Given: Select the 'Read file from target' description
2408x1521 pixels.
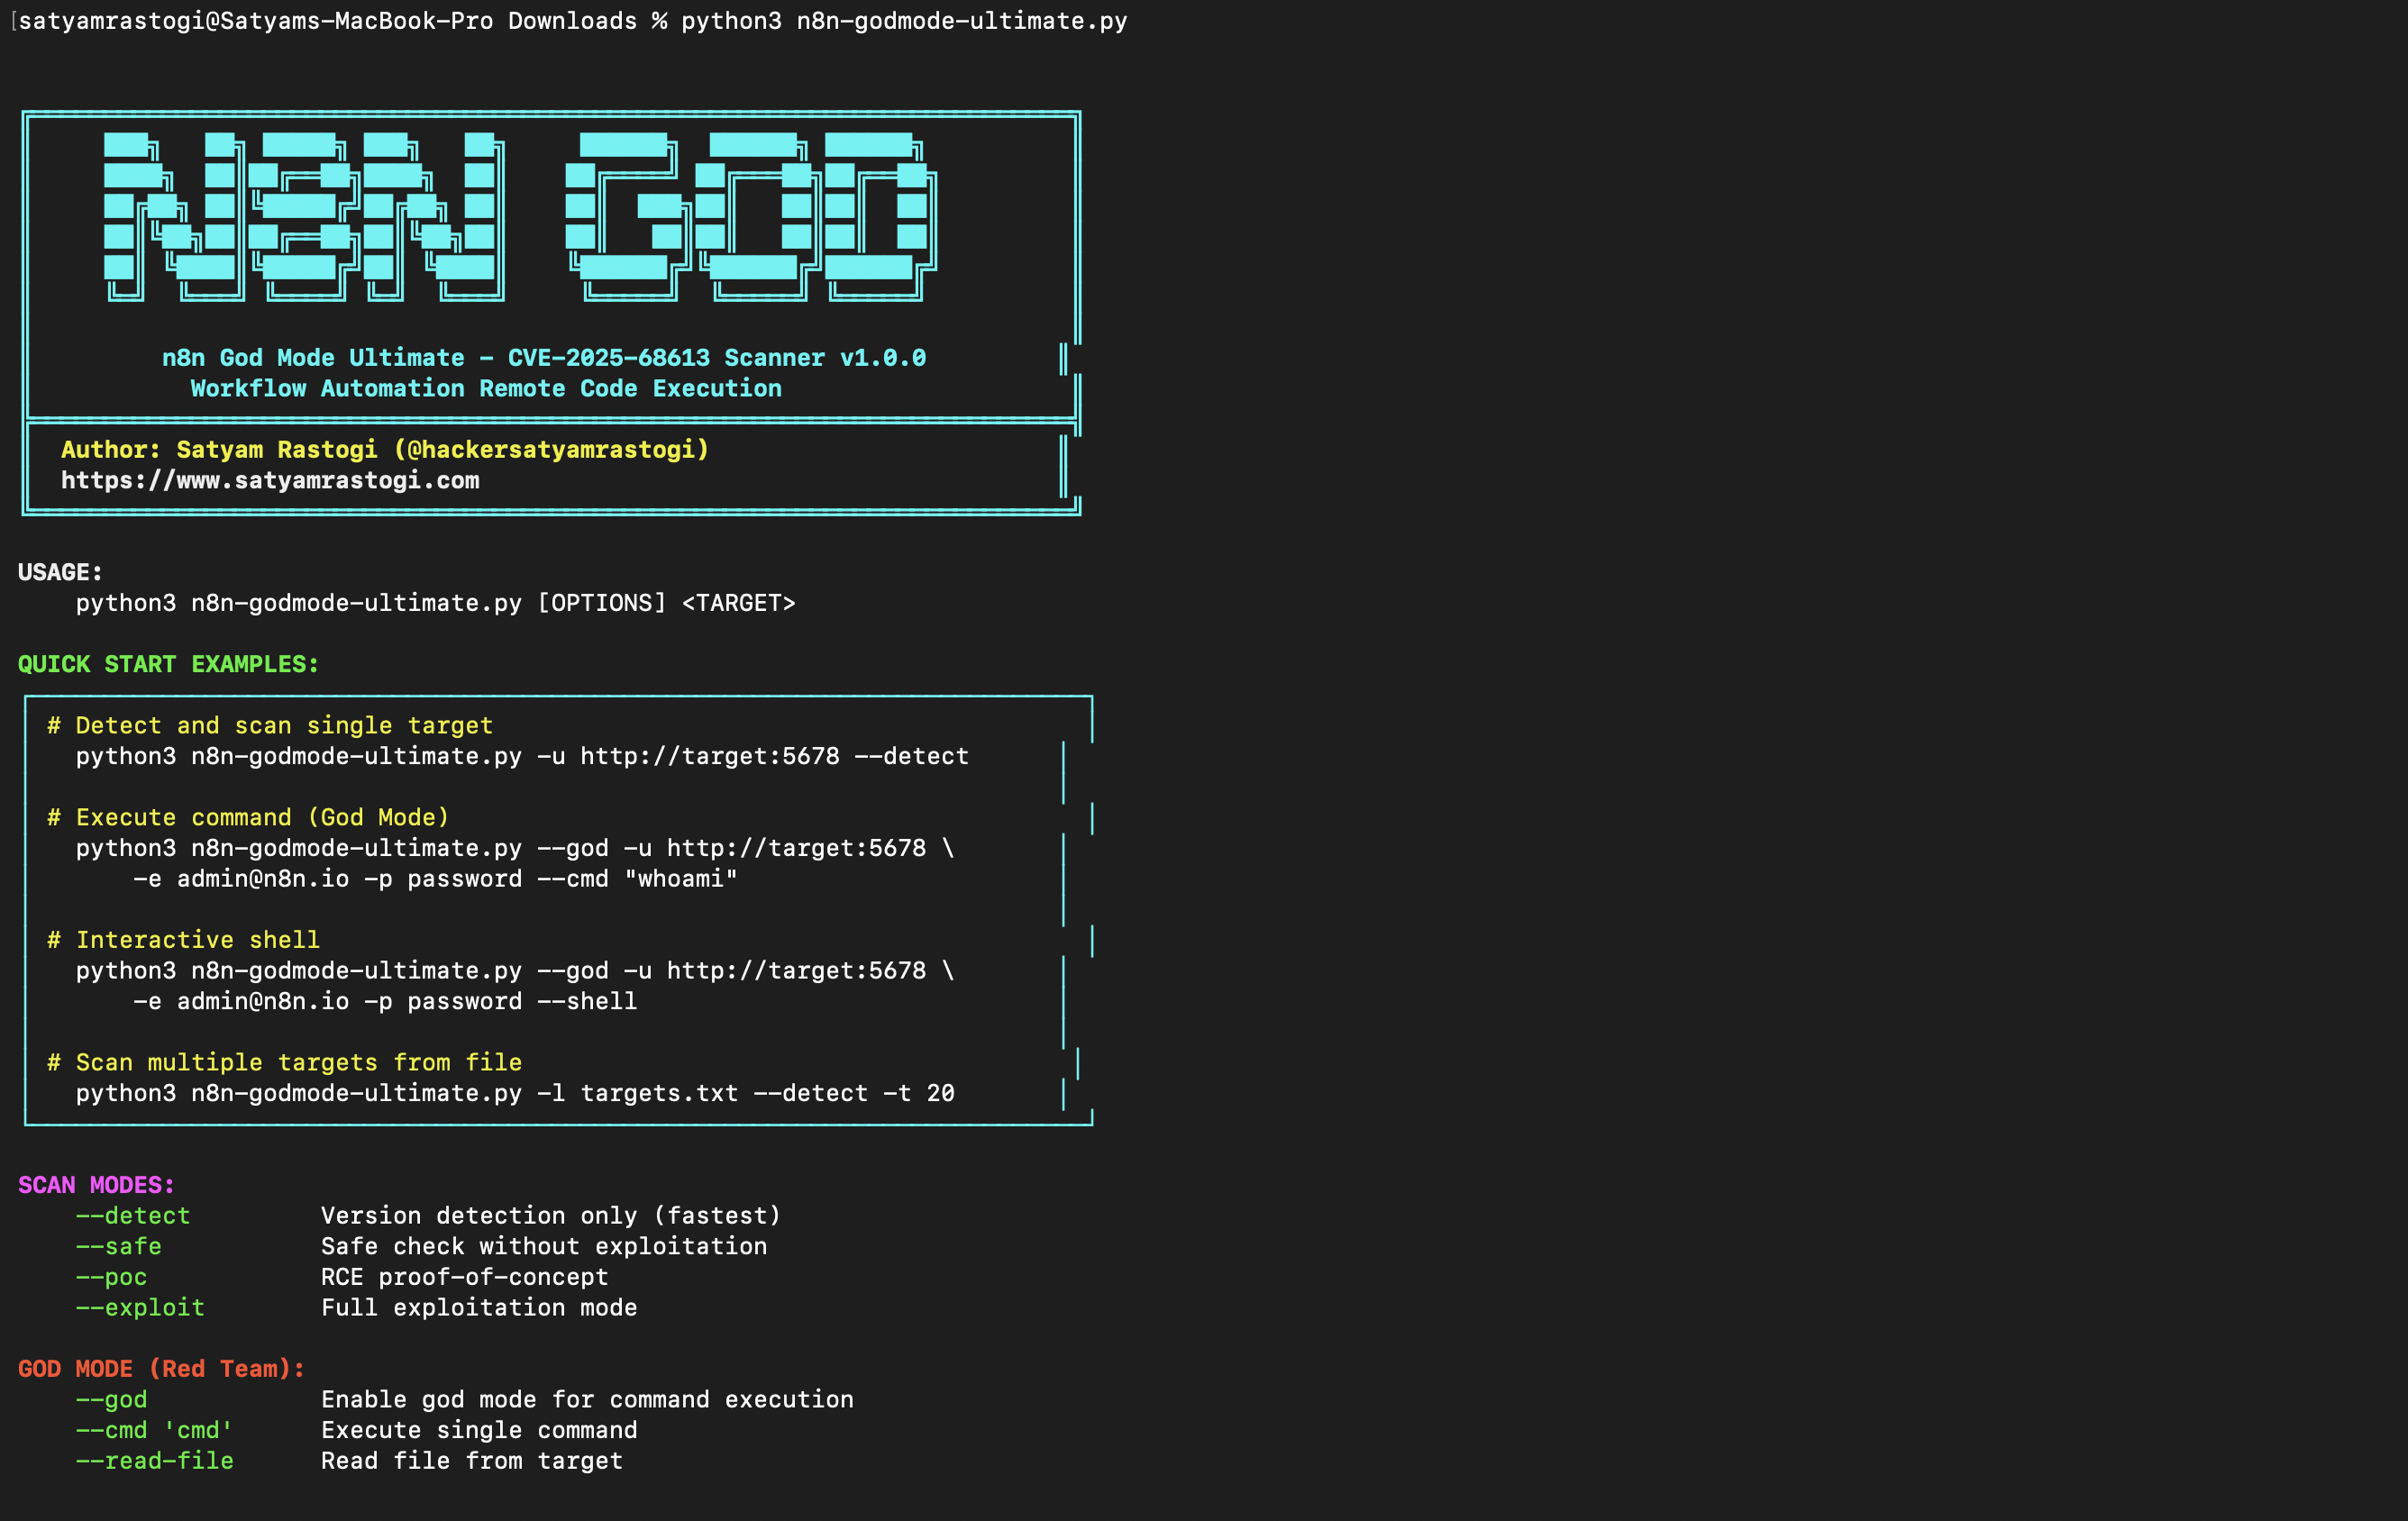Looking at the screenshot, I should pyautogui.click(x=472, y=1462).
